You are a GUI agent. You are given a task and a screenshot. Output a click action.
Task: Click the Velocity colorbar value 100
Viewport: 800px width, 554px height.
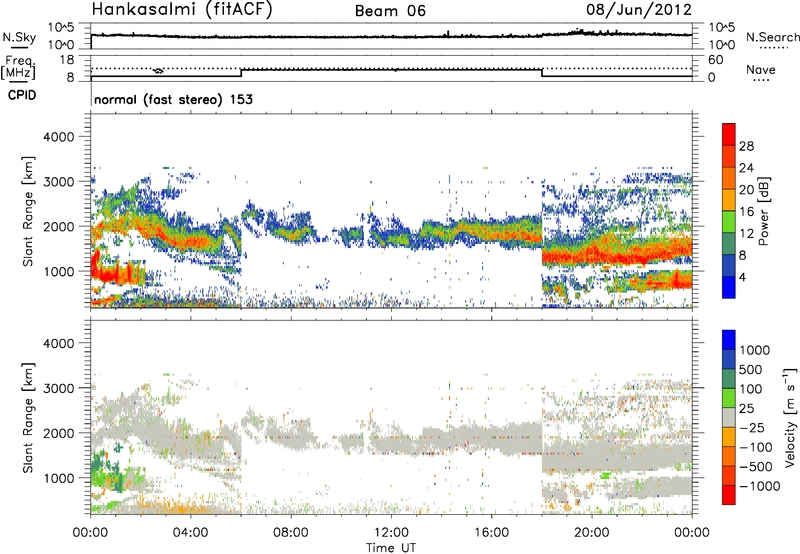click(x=750, y=389)
